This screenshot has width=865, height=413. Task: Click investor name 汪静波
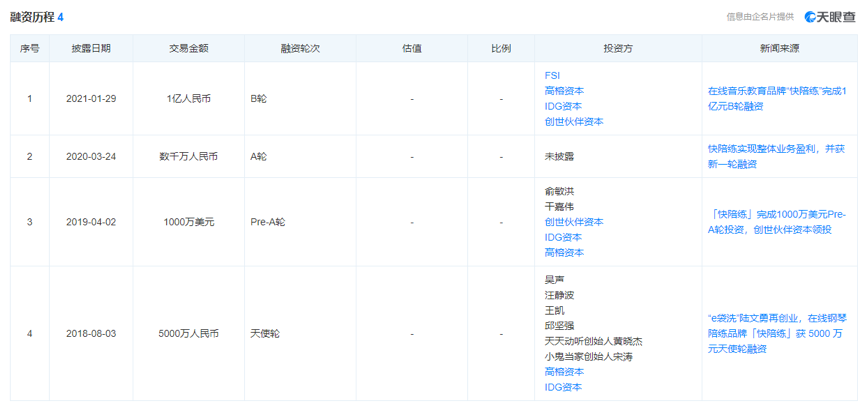[x=559, y=294]
